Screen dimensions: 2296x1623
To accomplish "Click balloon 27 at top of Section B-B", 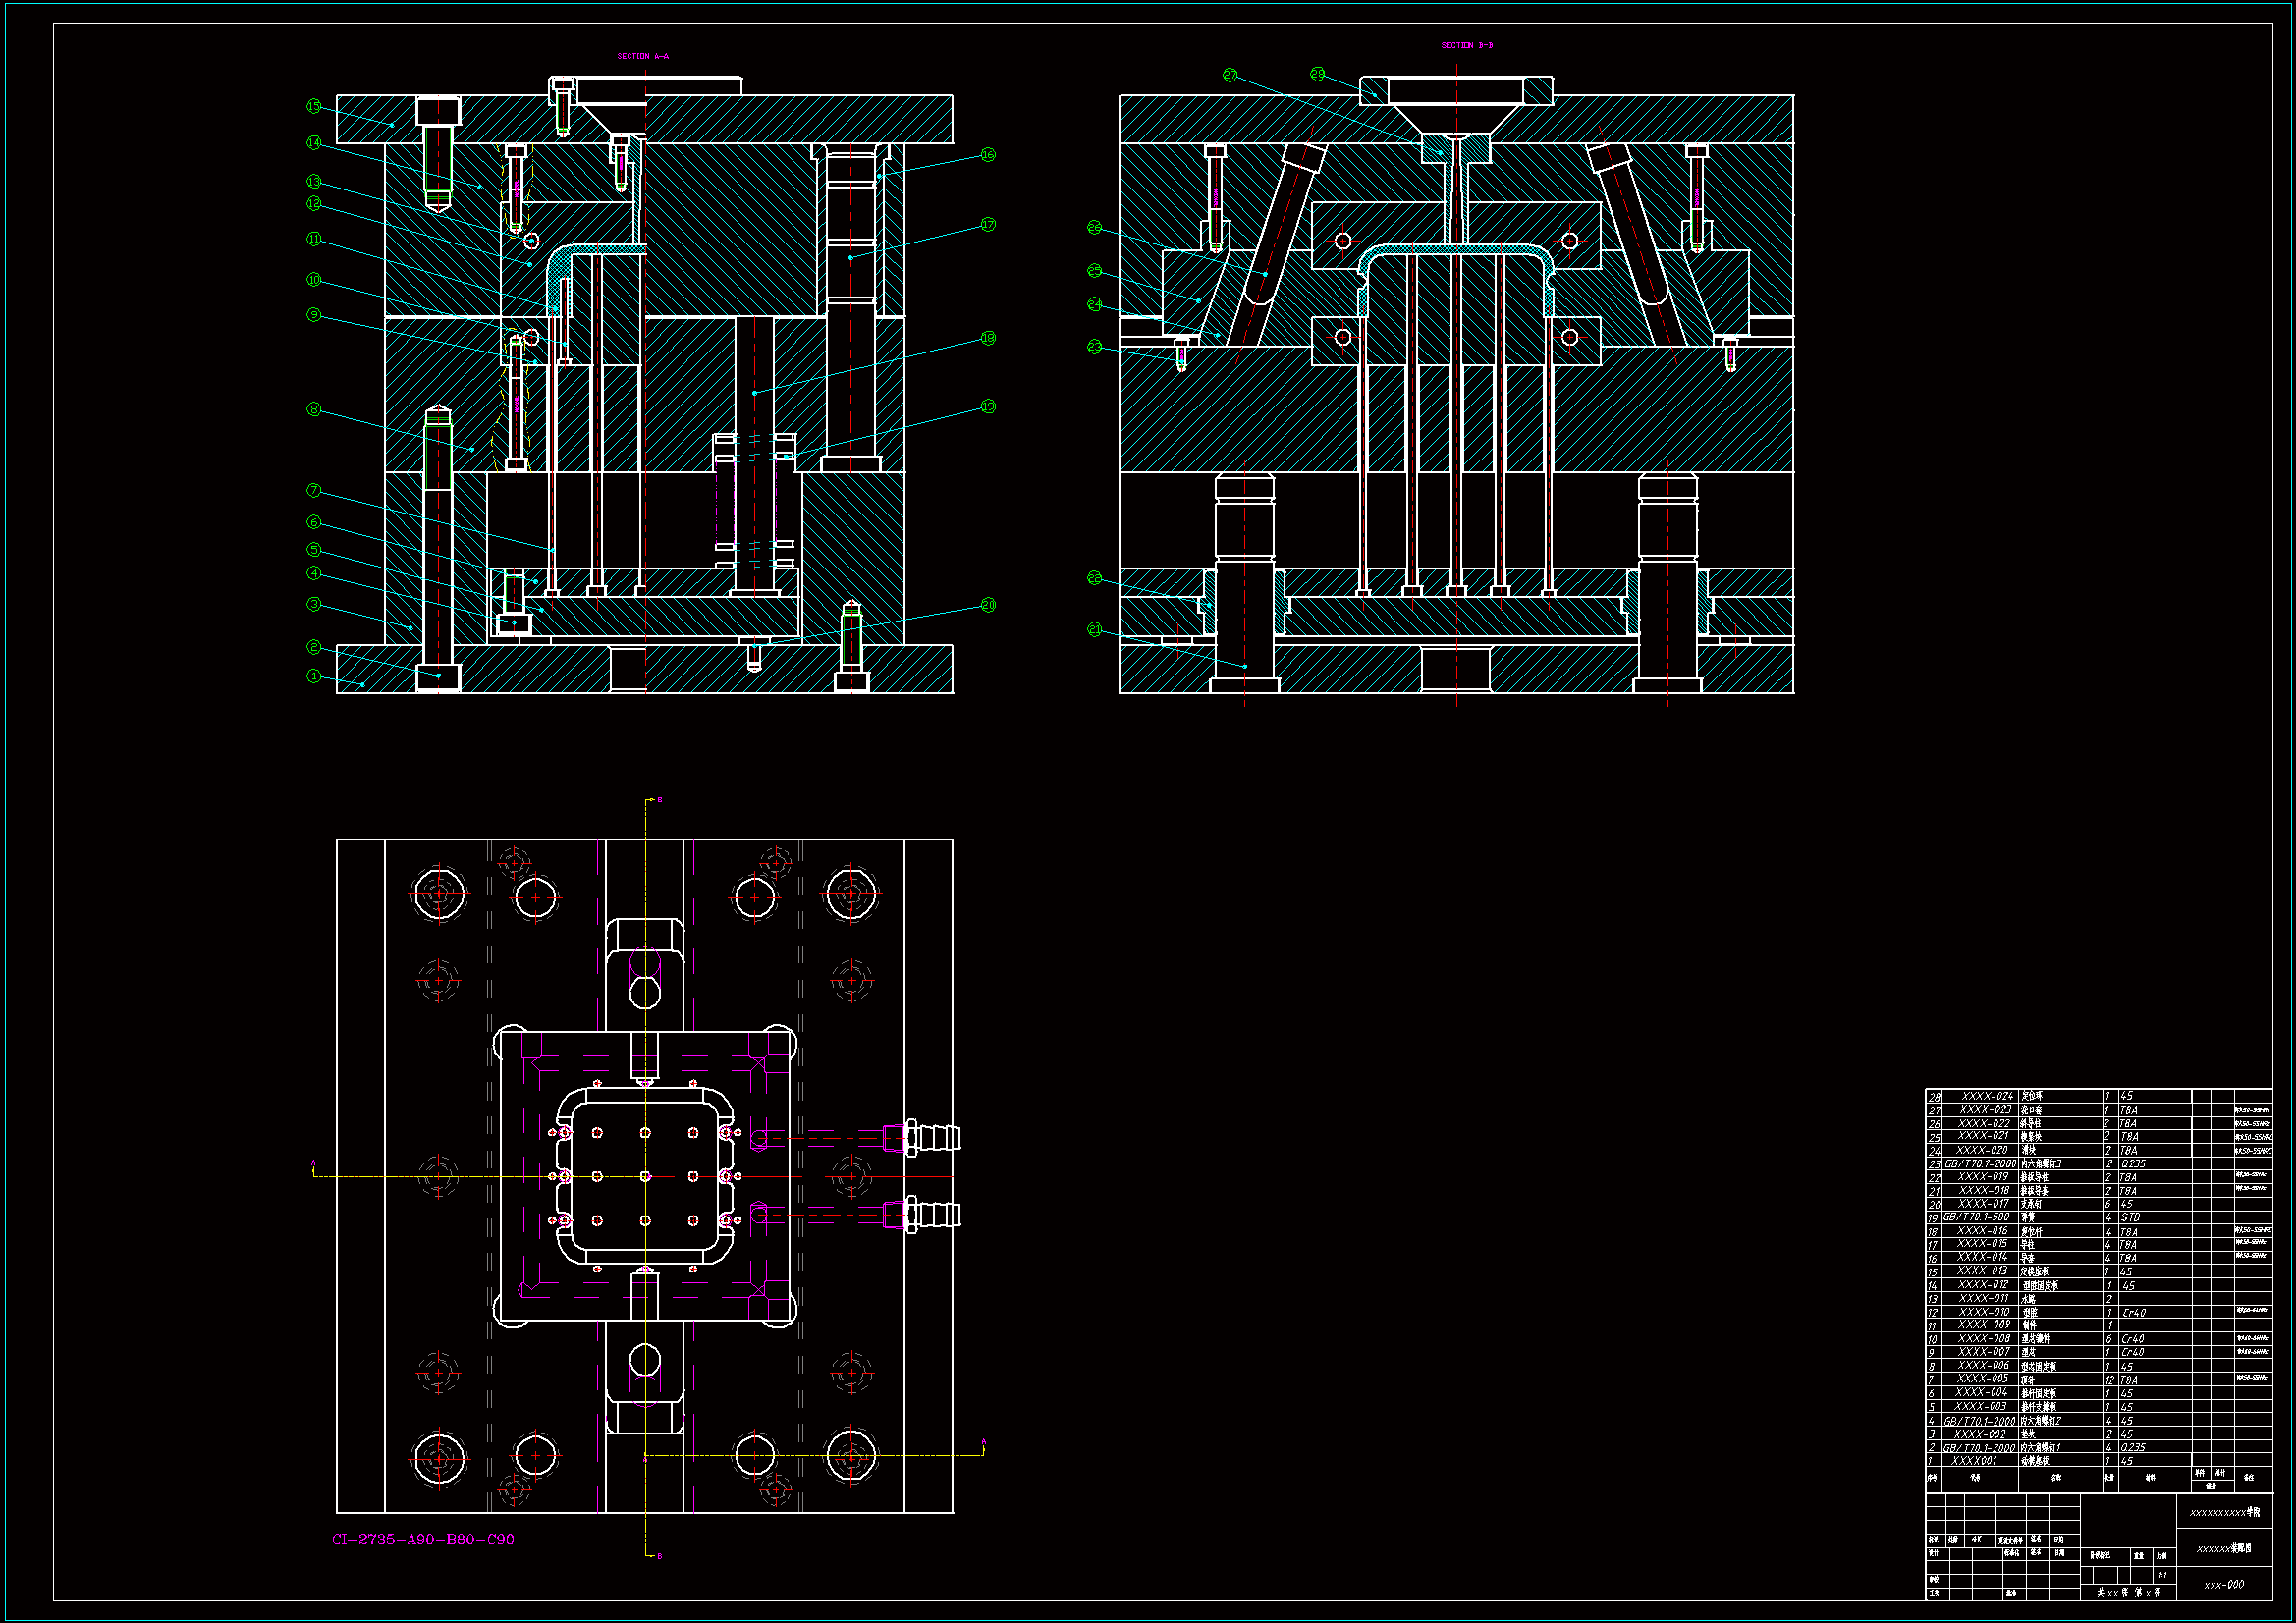I will click(x=1230, y=75).
